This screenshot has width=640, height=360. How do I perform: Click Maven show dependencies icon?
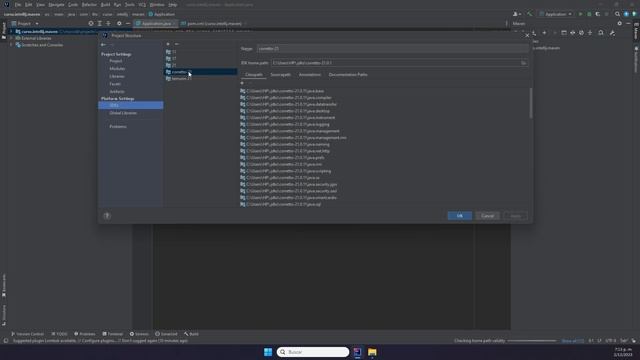point(601,33)
